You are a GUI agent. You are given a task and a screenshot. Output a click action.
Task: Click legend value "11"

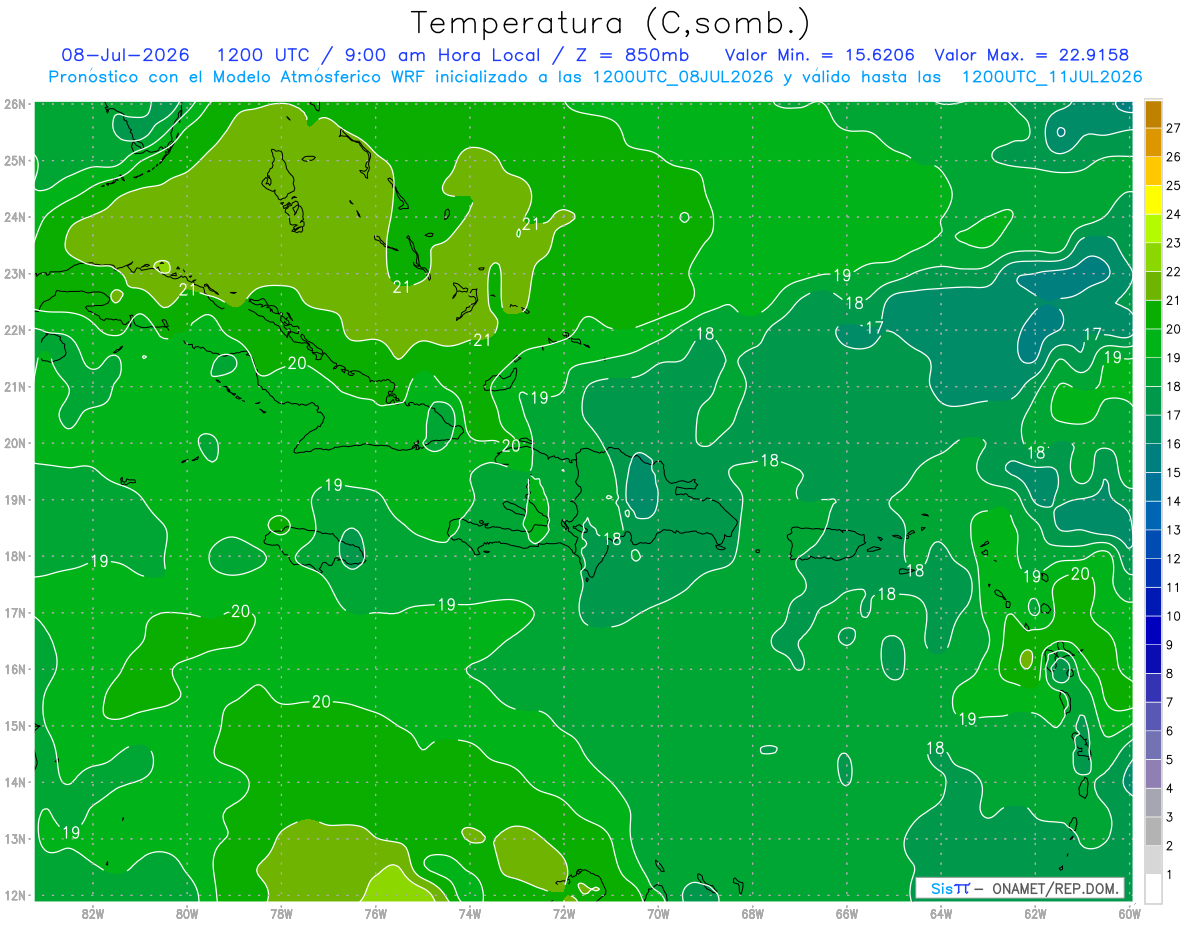click(x=1174, y=587)
